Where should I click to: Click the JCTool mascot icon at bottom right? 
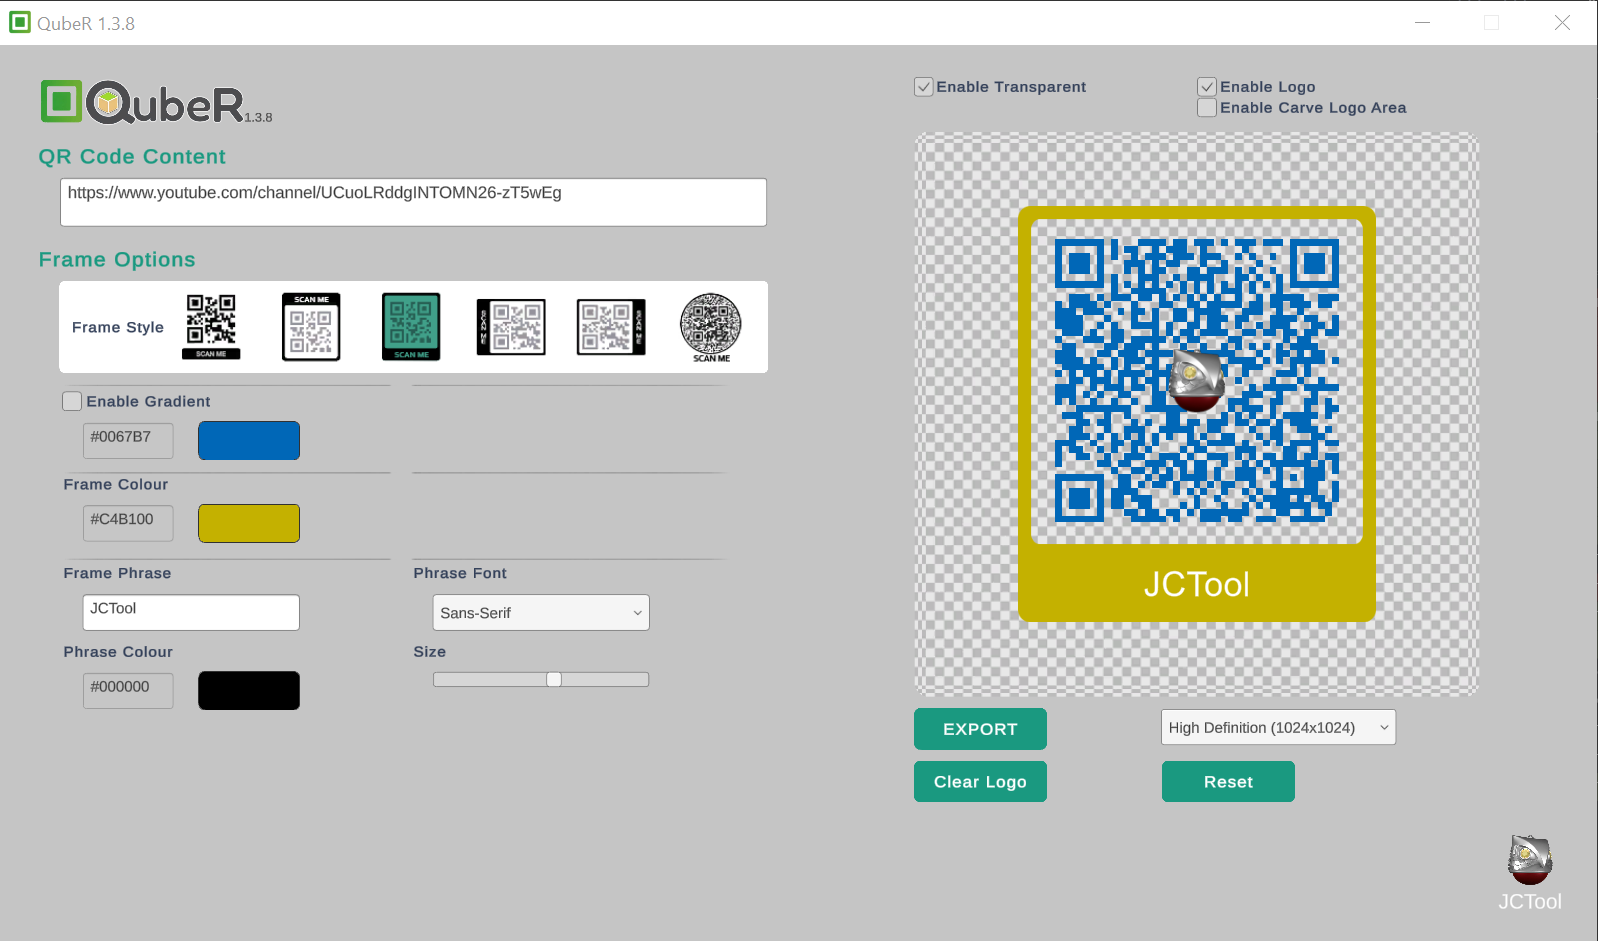(1530, 860)
